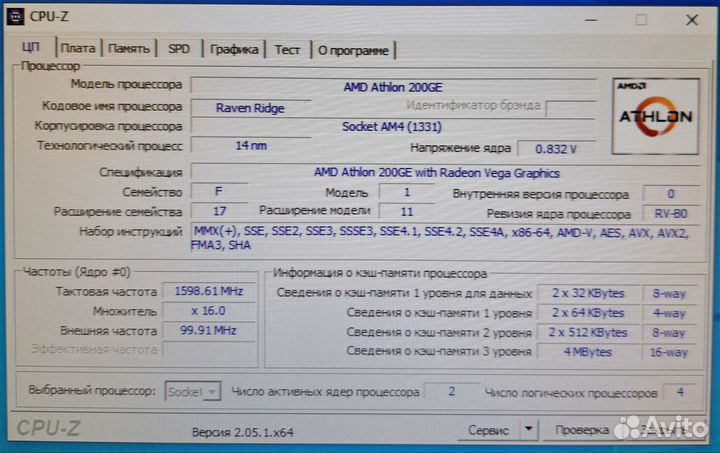Click the 0.832 V core voltage value
720x453 pixels.
tap(556, 149)
